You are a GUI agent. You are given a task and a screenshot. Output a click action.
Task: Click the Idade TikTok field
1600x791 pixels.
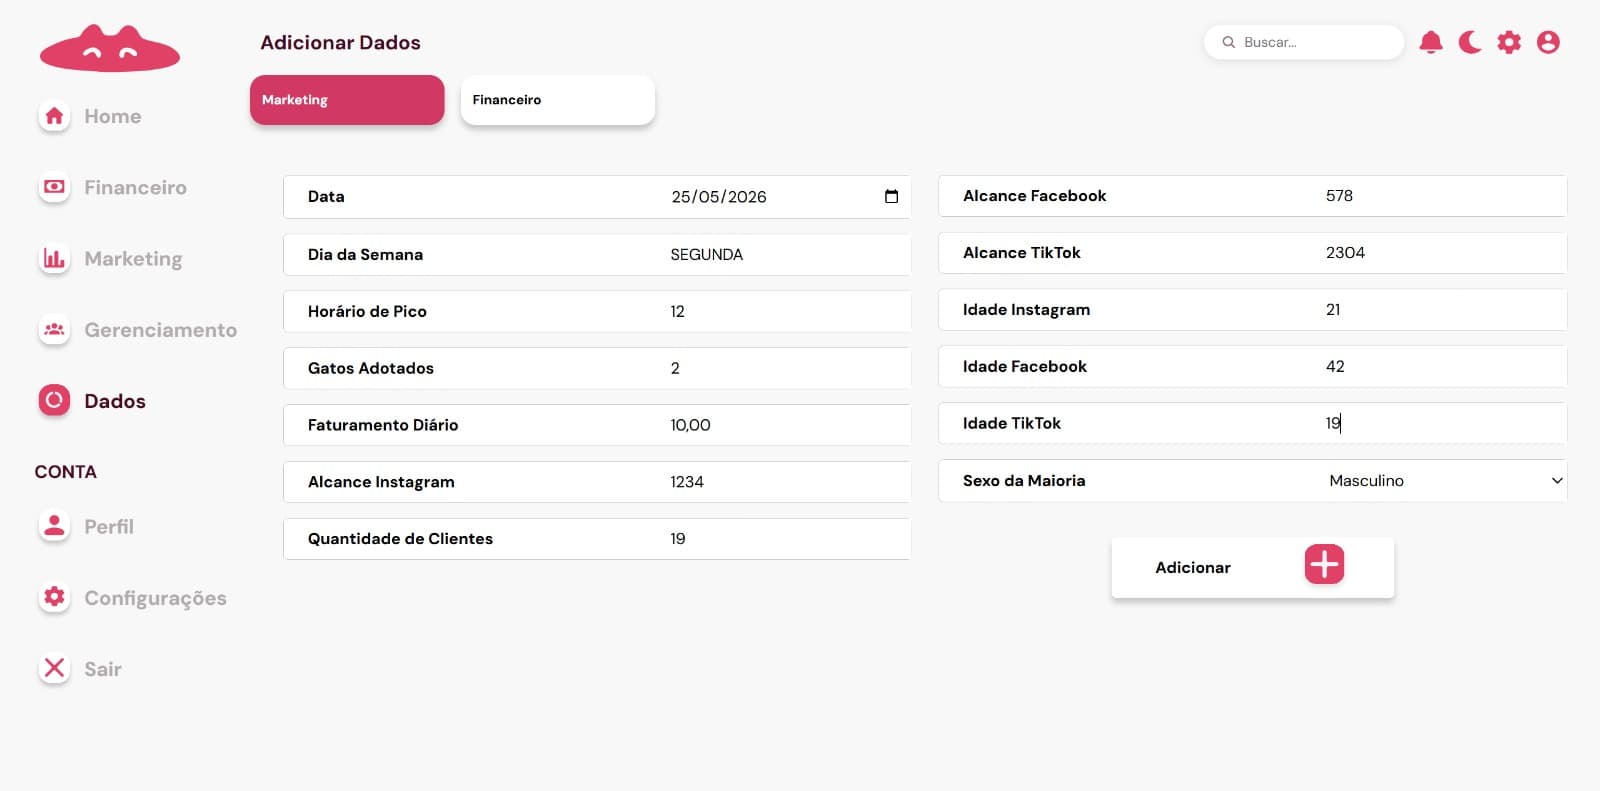[x=1253, y=424]
